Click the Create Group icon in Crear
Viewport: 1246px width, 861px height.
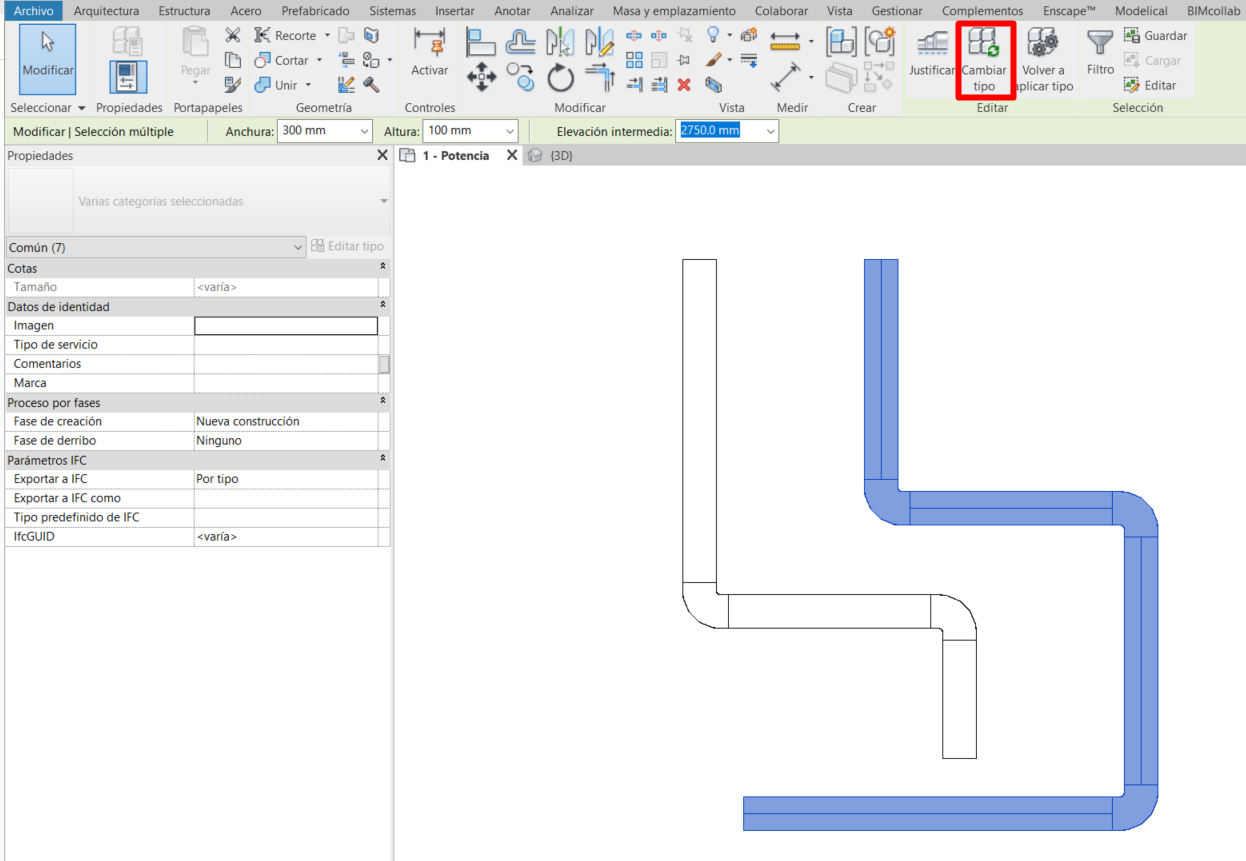[x=880, y=42]
